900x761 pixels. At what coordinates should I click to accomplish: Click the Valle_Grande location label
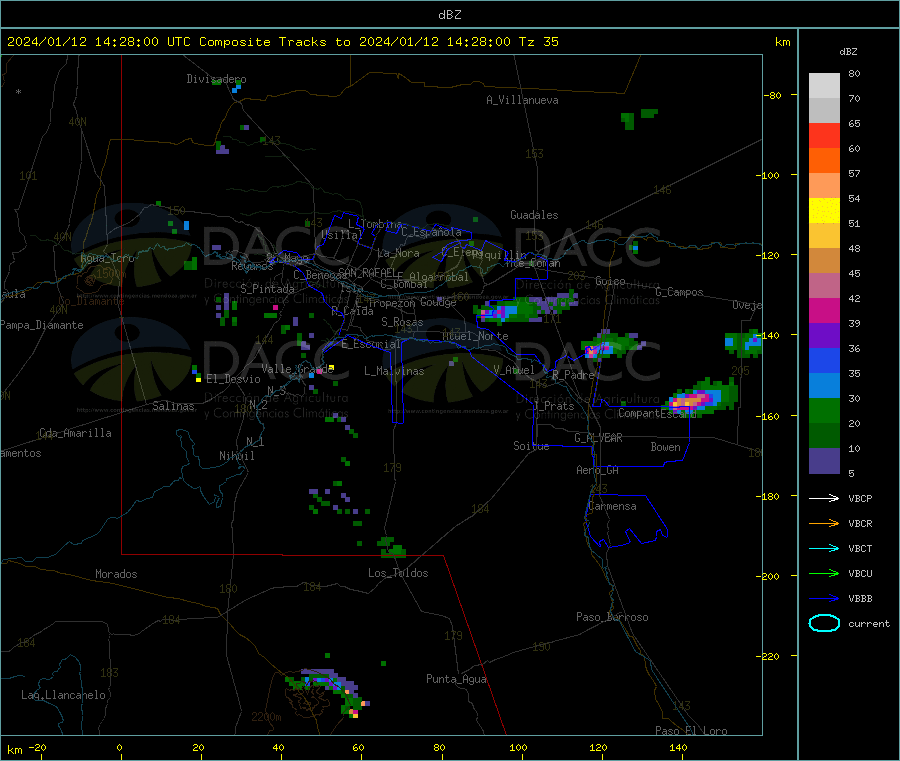click(298, 369)
